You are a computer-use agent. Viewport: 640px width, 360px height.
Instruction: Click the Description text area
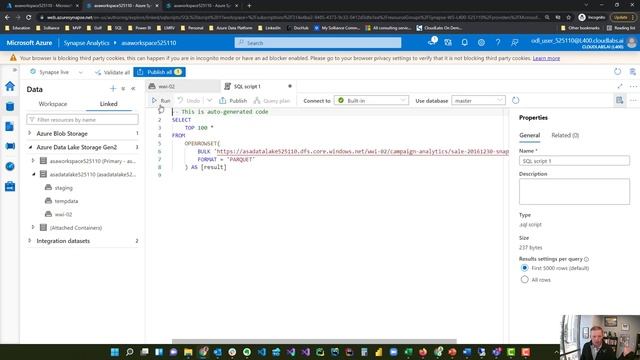(574, 191)
